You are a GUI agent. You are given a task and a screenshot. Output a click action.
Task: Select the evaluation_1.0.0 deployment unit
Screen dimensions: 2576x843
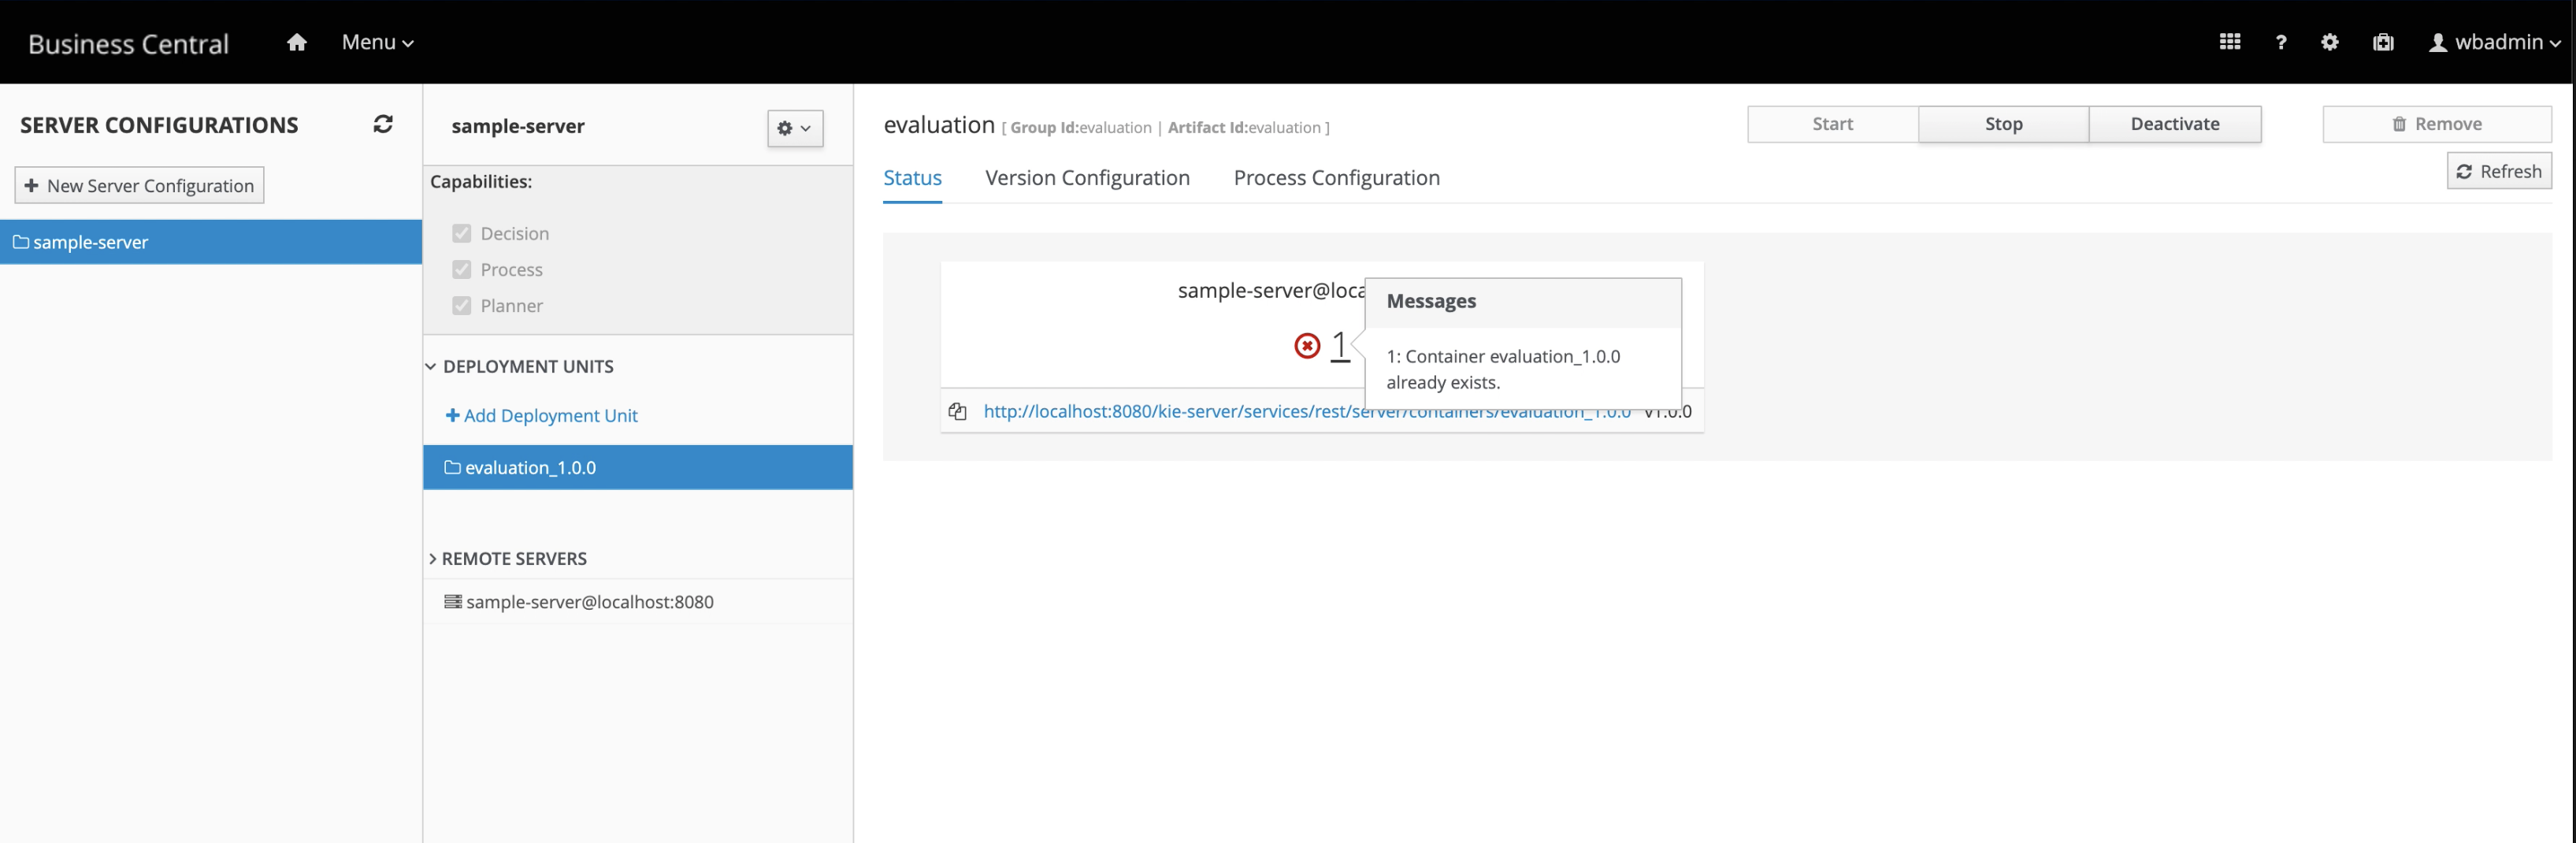638,467
